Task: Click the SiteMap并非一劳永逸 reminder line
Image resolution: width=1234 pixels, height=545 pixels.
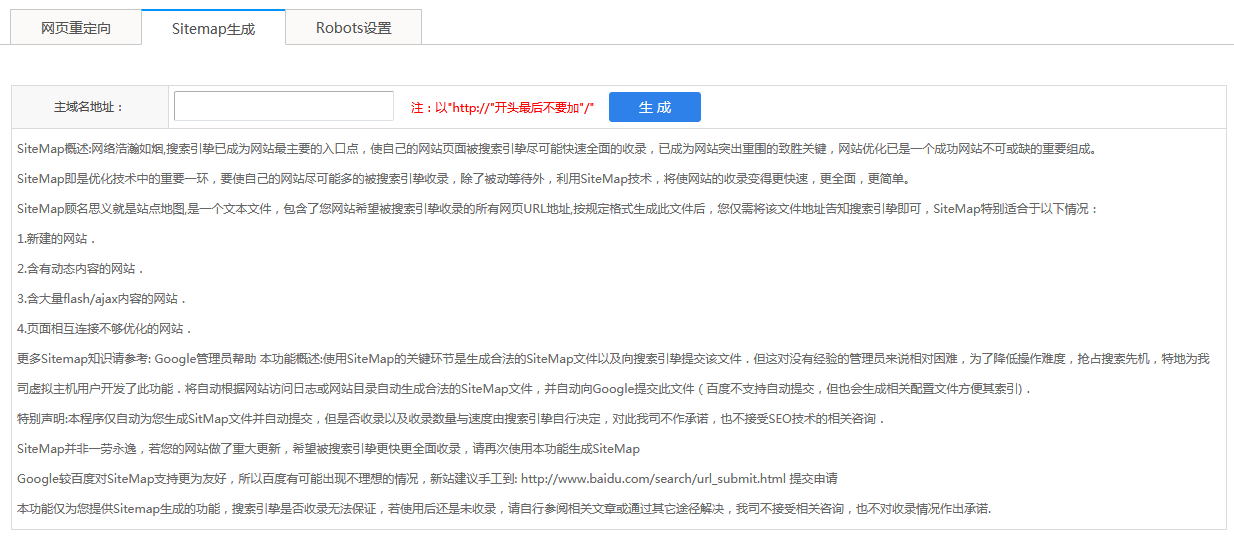Action: coord(328,449)
